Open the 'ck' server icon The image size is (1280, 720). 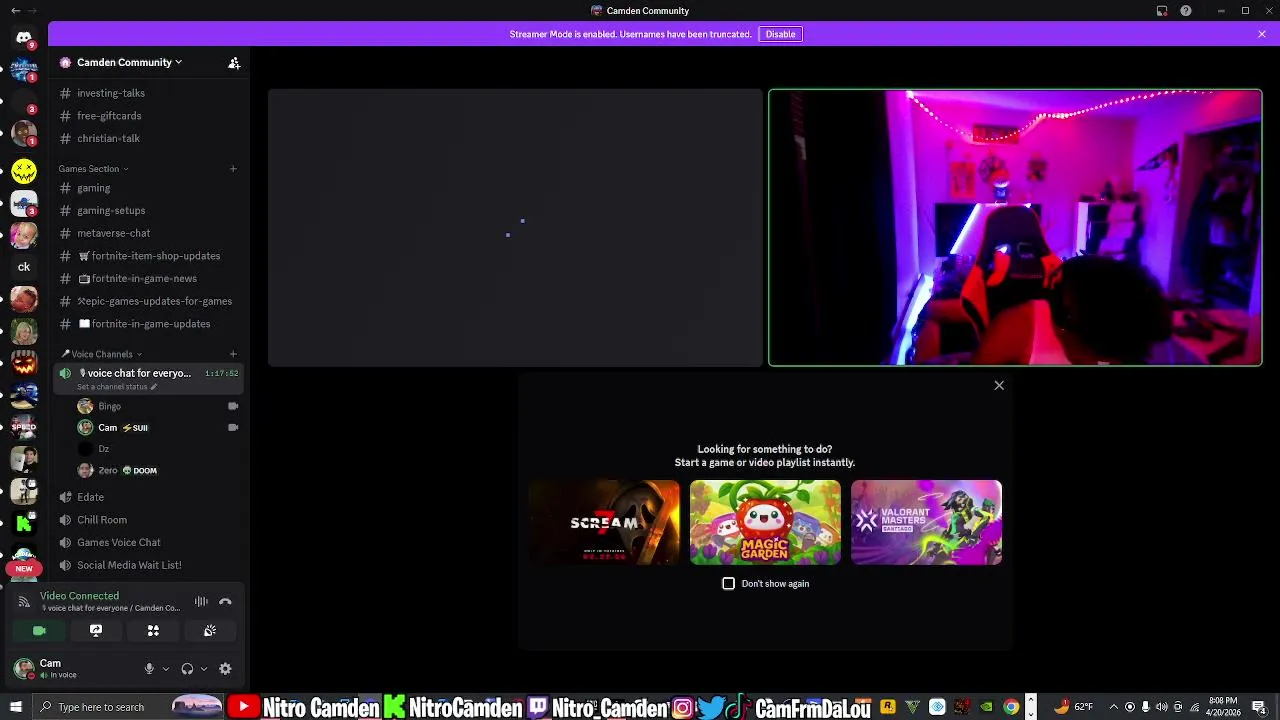[24, 267]
